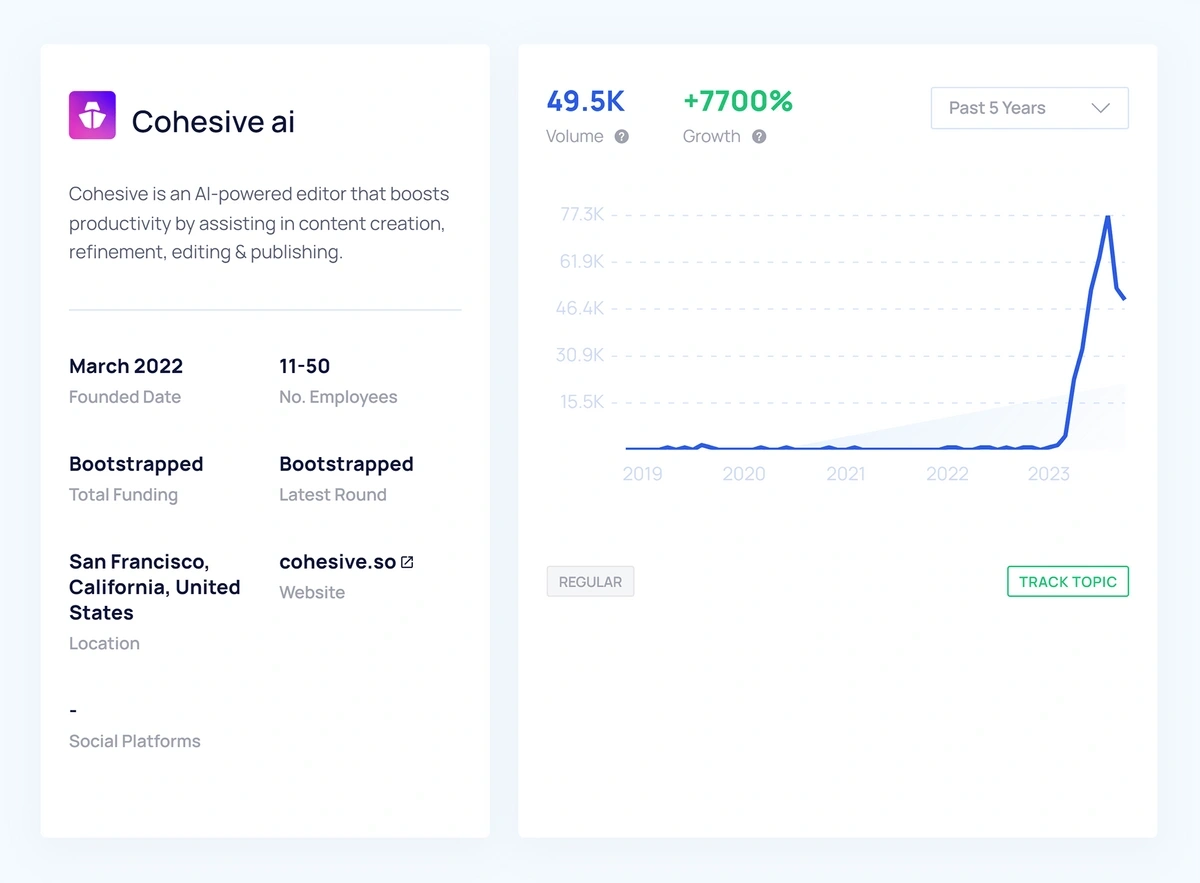Click the Cohesive description paragraph

coord(259,223)
